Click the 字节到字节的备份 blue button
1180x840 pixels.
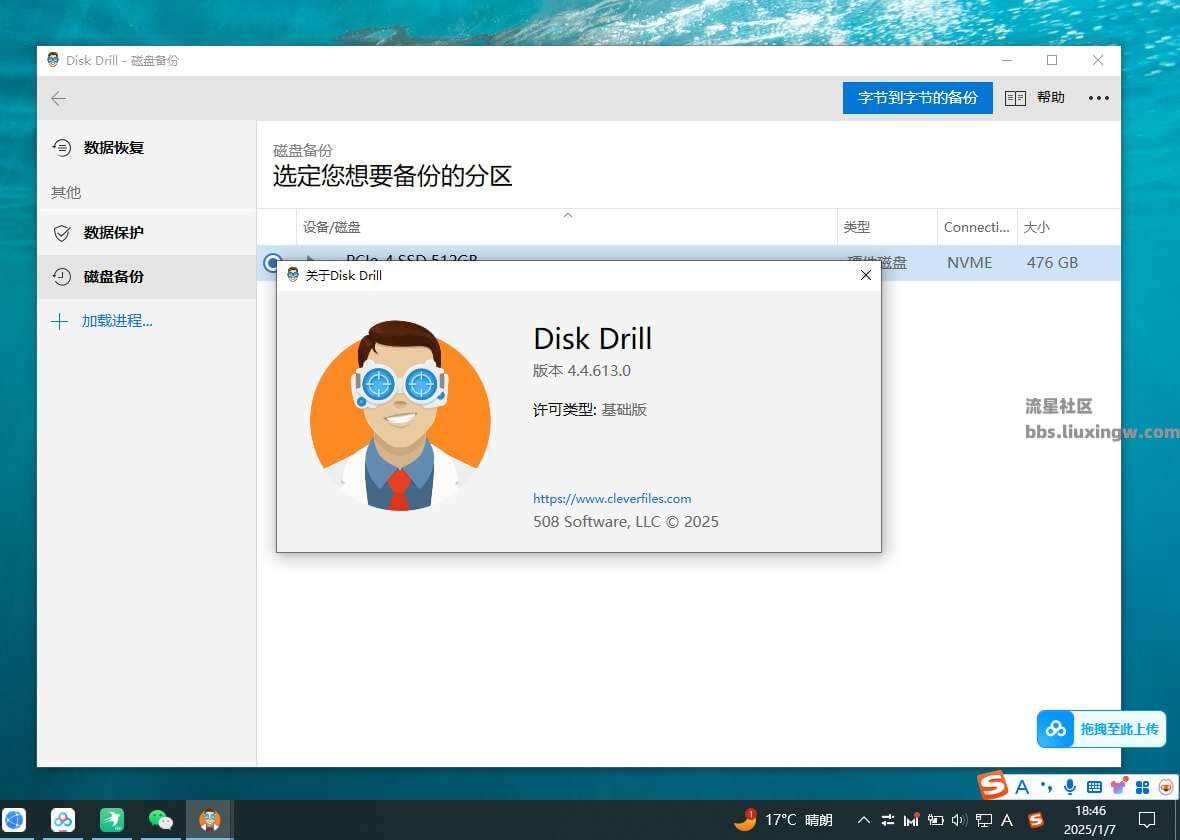(x=917, y=98)
